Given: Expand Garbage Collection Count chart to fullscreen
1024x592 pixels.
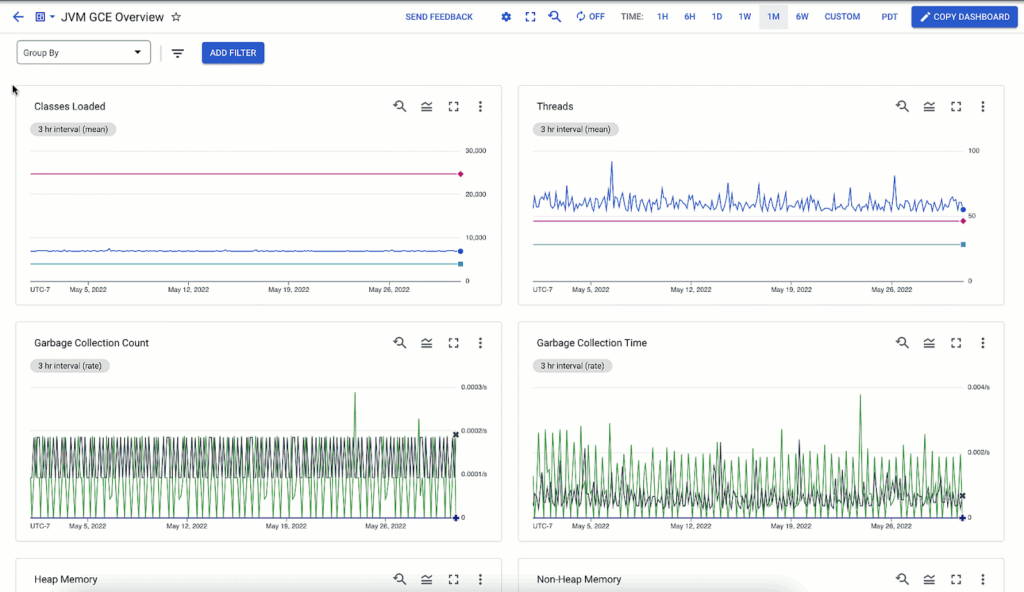Looking at the screenshot, I should (453, 342).
